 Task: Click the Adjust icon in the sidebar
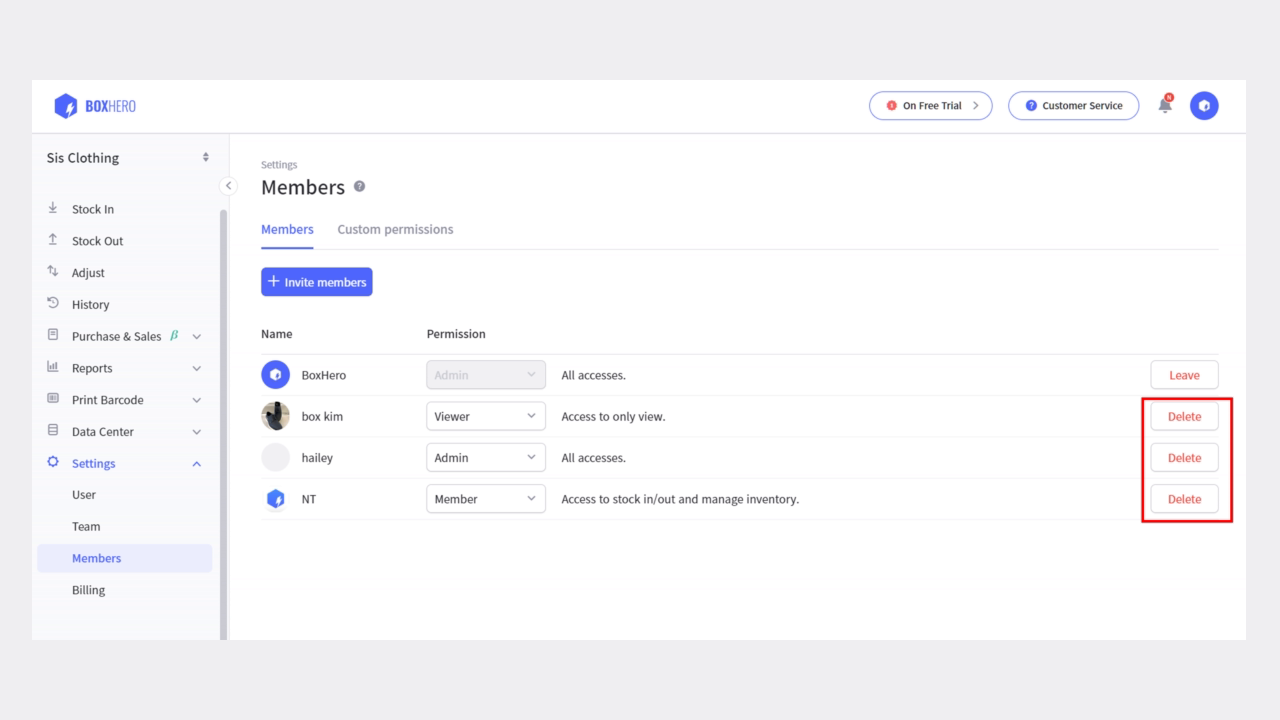52,272
